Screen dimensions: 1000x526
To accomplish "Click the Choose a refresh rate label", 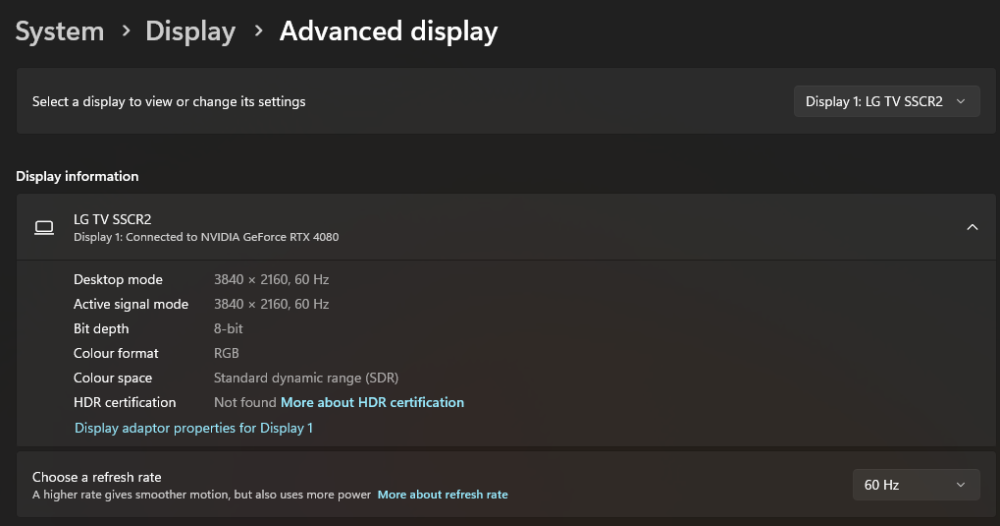I will 96,478.
